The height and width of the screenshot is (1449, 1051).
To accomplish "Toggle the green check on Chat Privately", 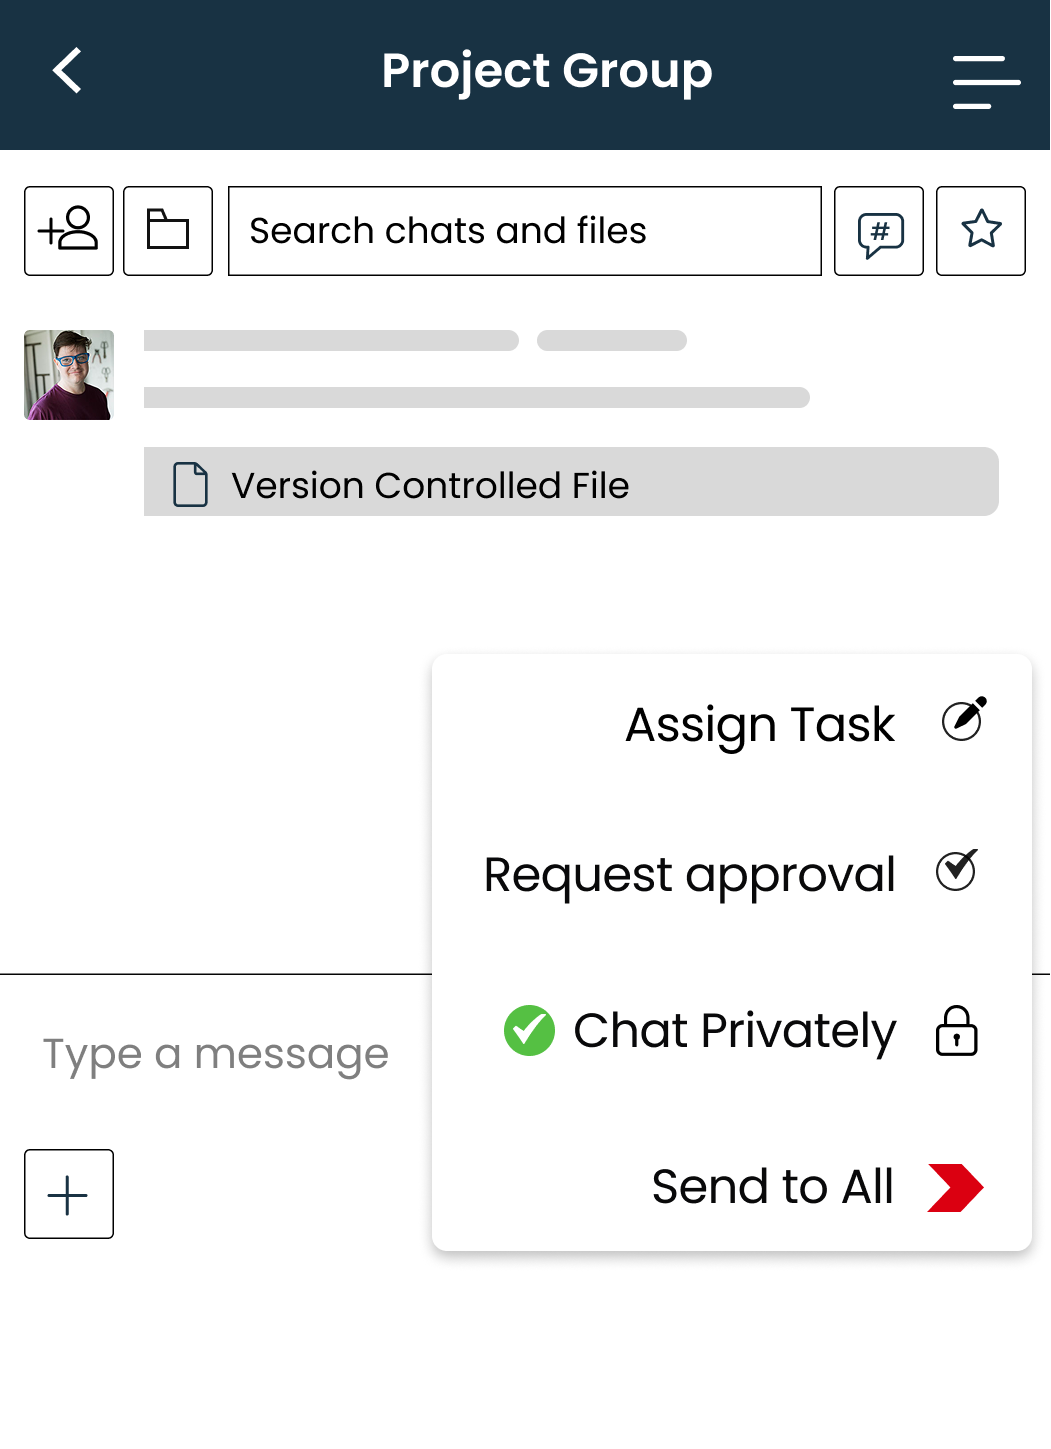I will click(529, 1031).
